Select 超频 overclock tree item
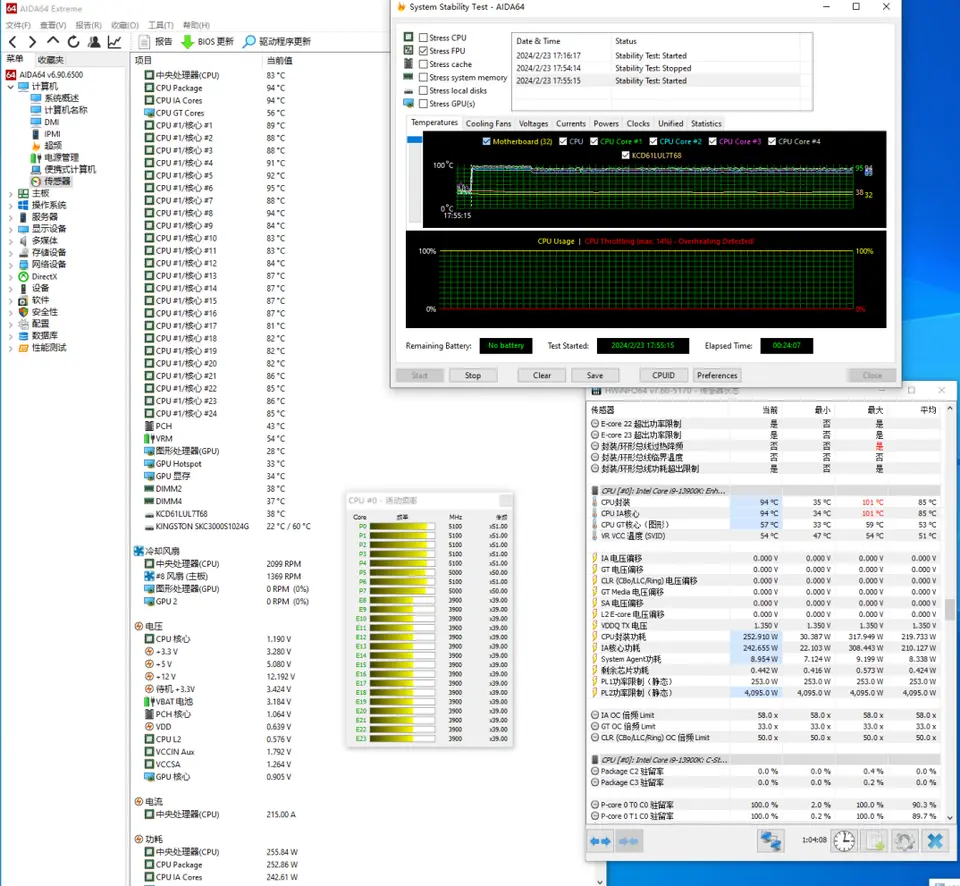Viewport: 960px width, 886px height. coord(53,146)
